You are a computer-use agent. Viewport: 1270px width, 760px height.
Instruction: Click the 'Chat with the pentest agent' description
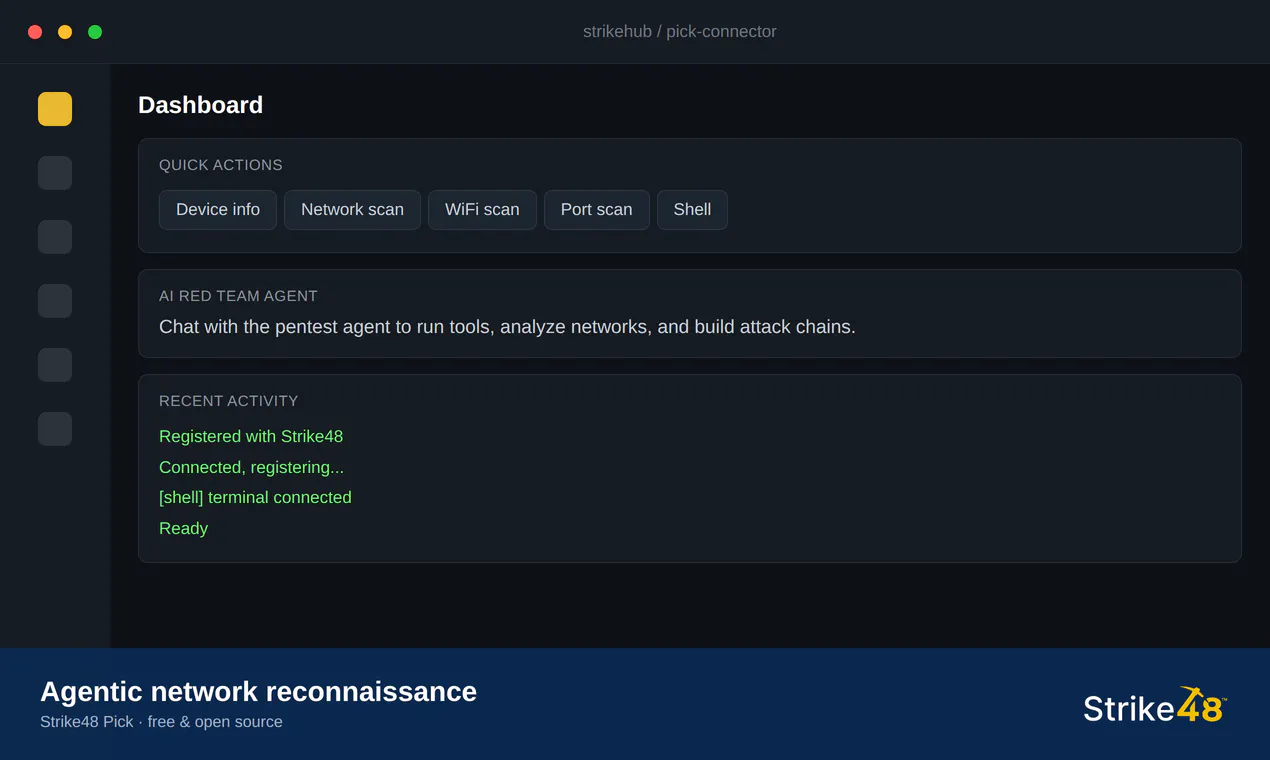507,327
